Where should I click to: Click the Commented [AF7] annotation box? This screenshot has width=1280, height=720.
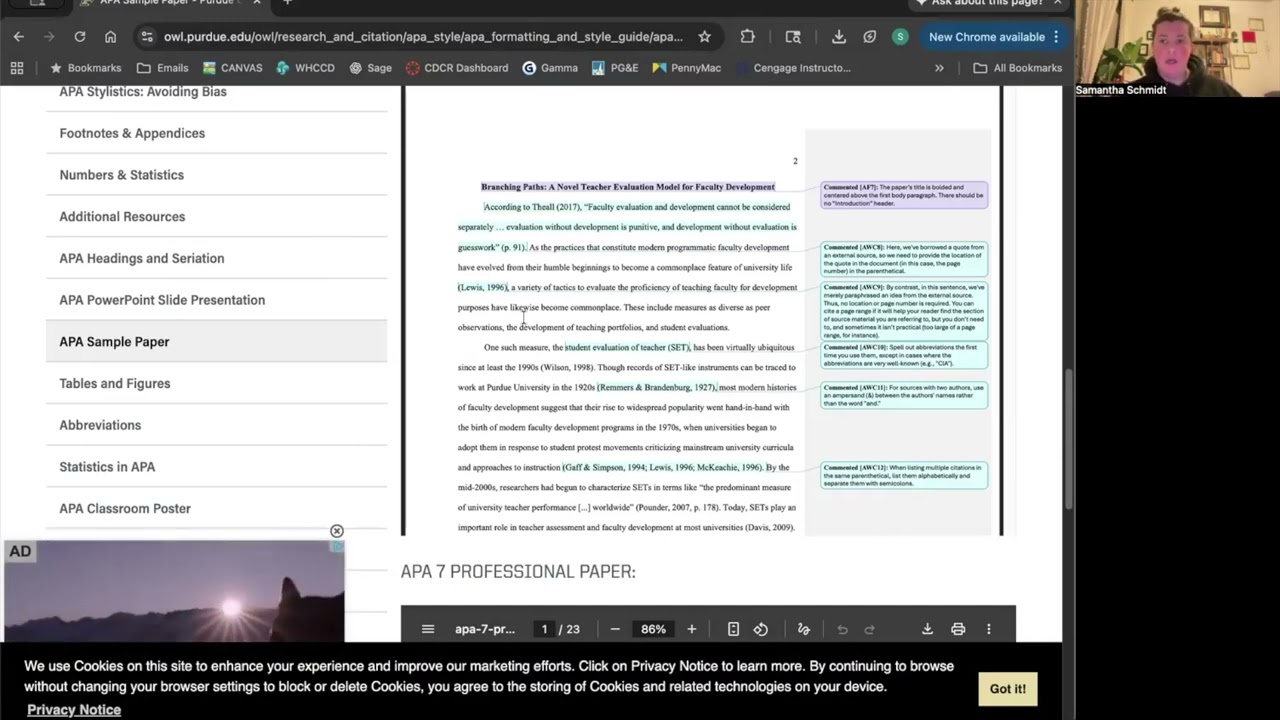click(x=904, y=195)
